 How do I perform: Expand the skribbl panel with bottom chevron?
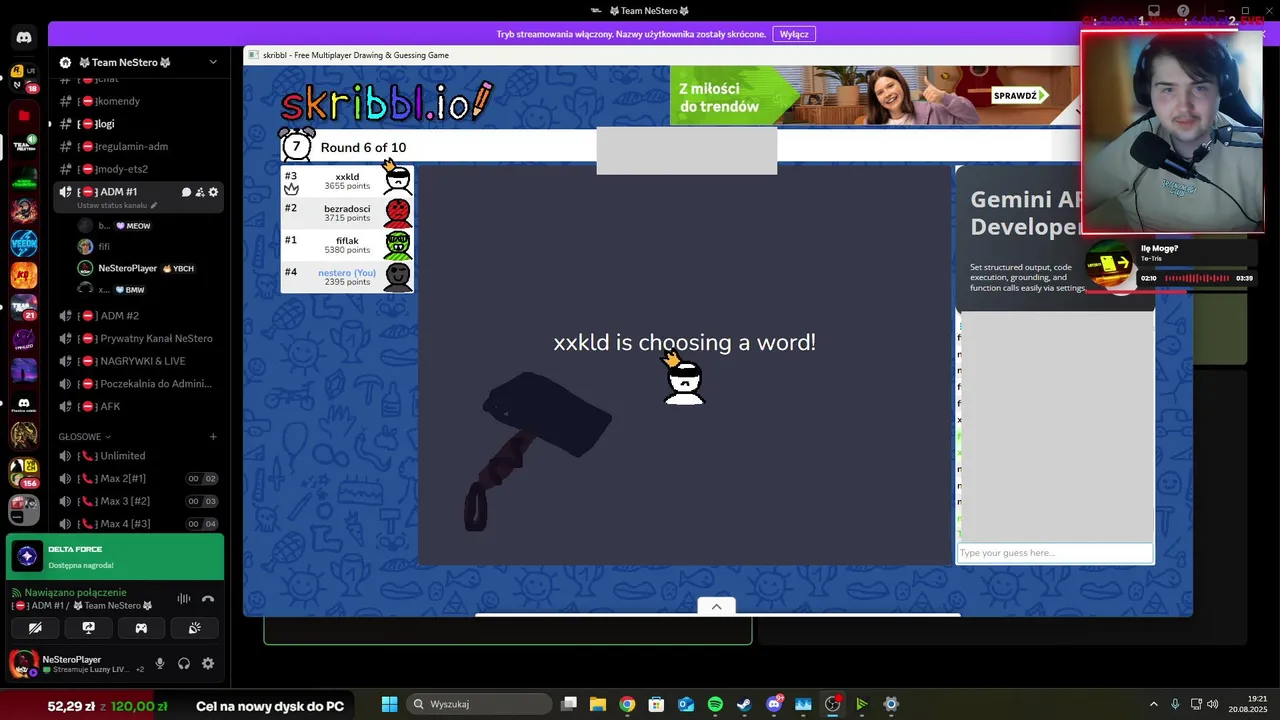coord(716,606)
